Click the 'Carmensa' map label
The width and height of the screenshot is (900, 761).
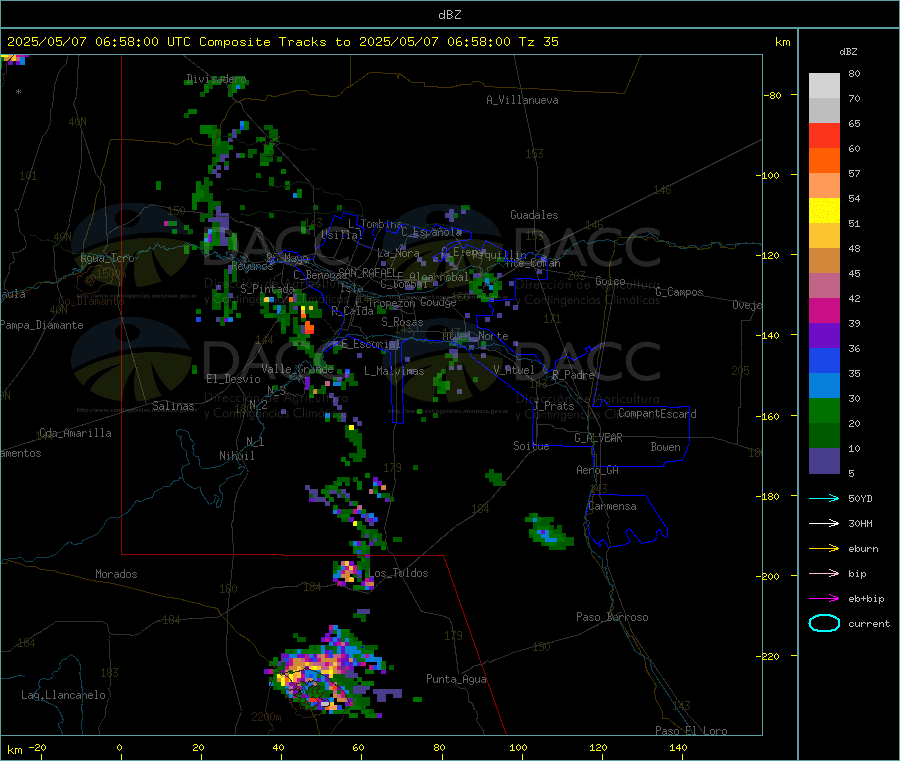pos(612,506)
